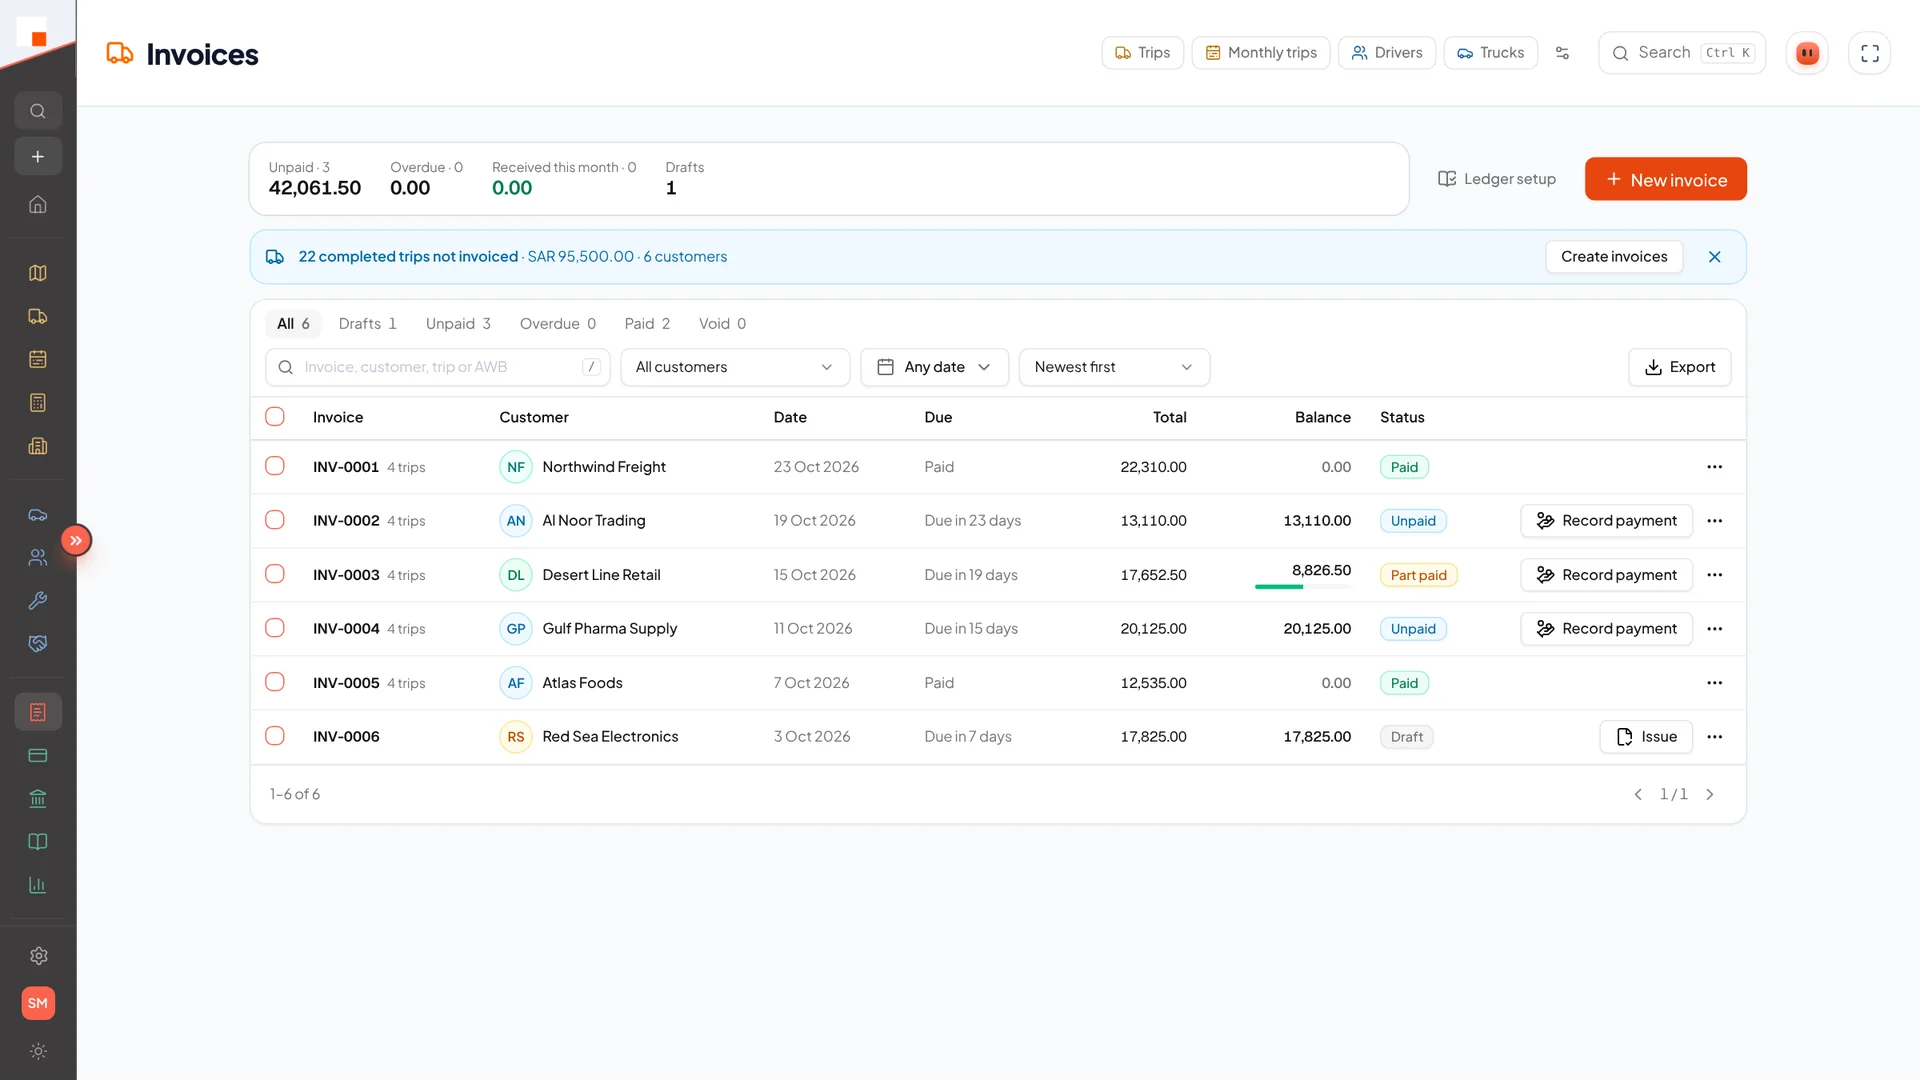This screenshot has width=1920, height=1080.
Task: Go to next page chevron in pagination
Action: [x=1710, y=794]
